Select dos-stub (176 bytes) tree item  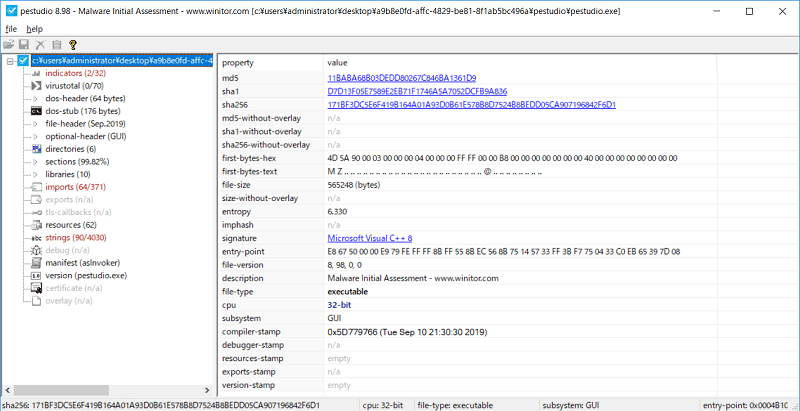pos(83,111)
